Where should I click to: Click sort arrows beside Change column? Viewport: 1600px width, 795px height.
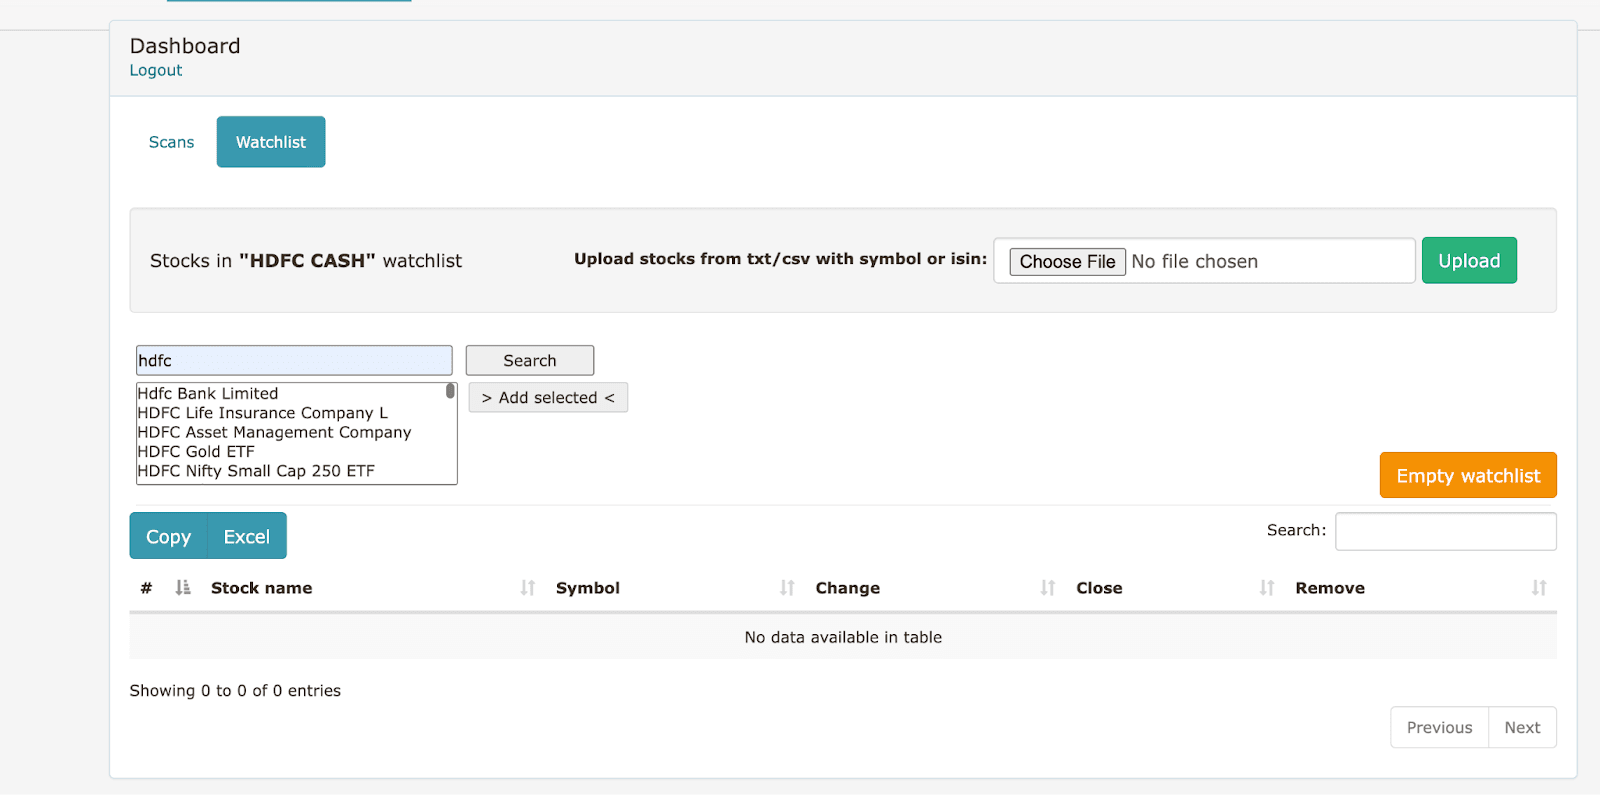point(1047,588)
